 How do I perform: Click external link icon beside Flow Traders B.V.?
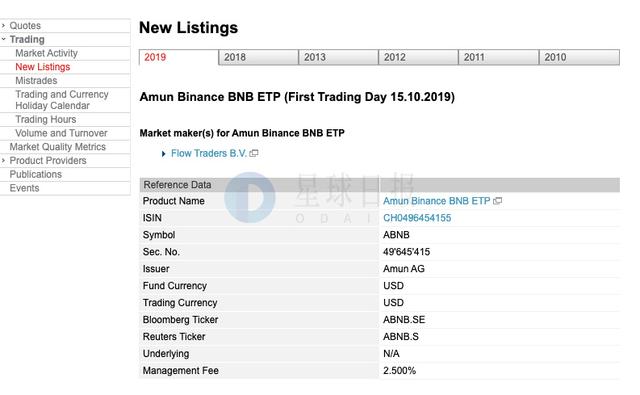click(254, 153)
